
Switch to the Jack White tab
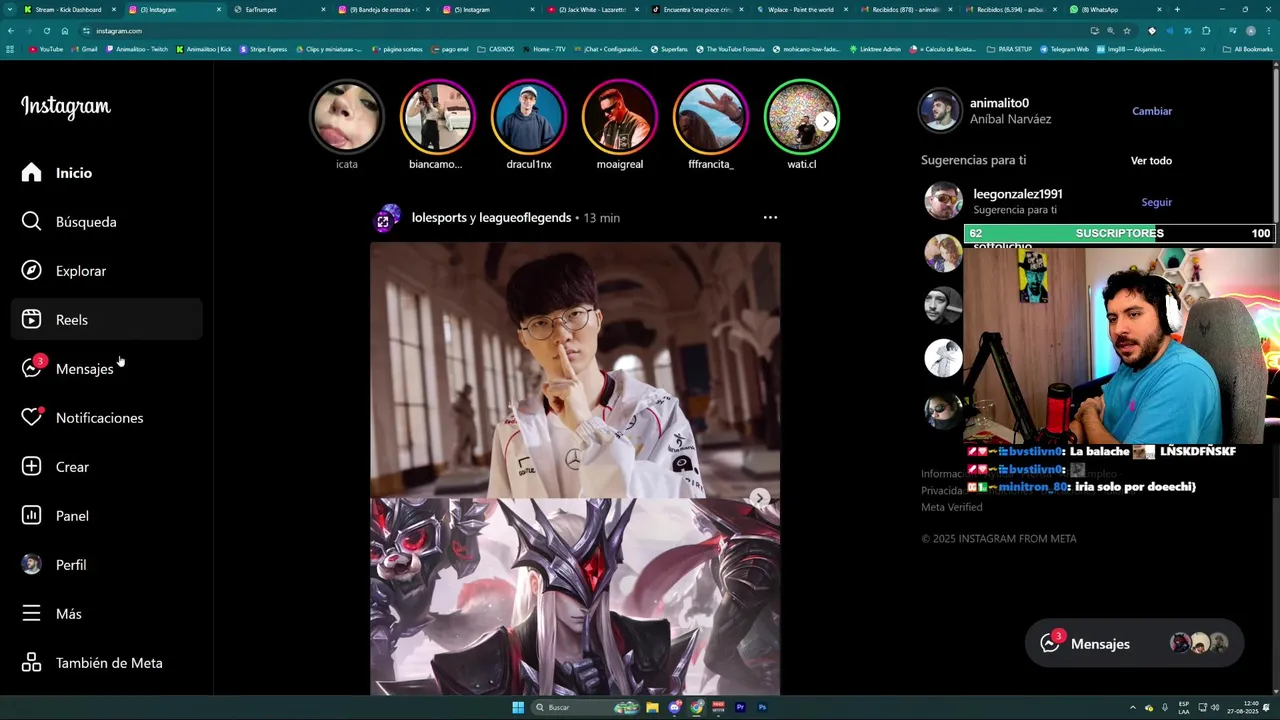[594, 10]
